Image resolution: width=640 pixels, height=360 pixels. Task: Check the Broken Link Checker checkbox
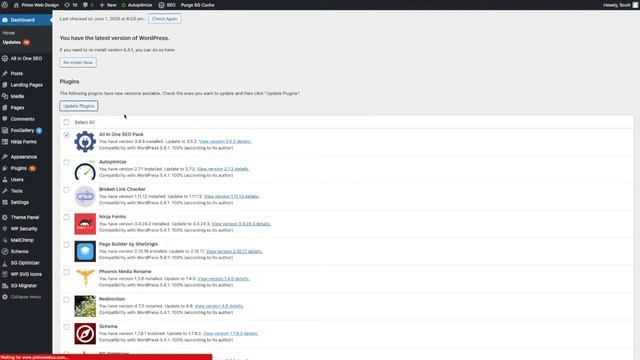(x=66, y=190)
